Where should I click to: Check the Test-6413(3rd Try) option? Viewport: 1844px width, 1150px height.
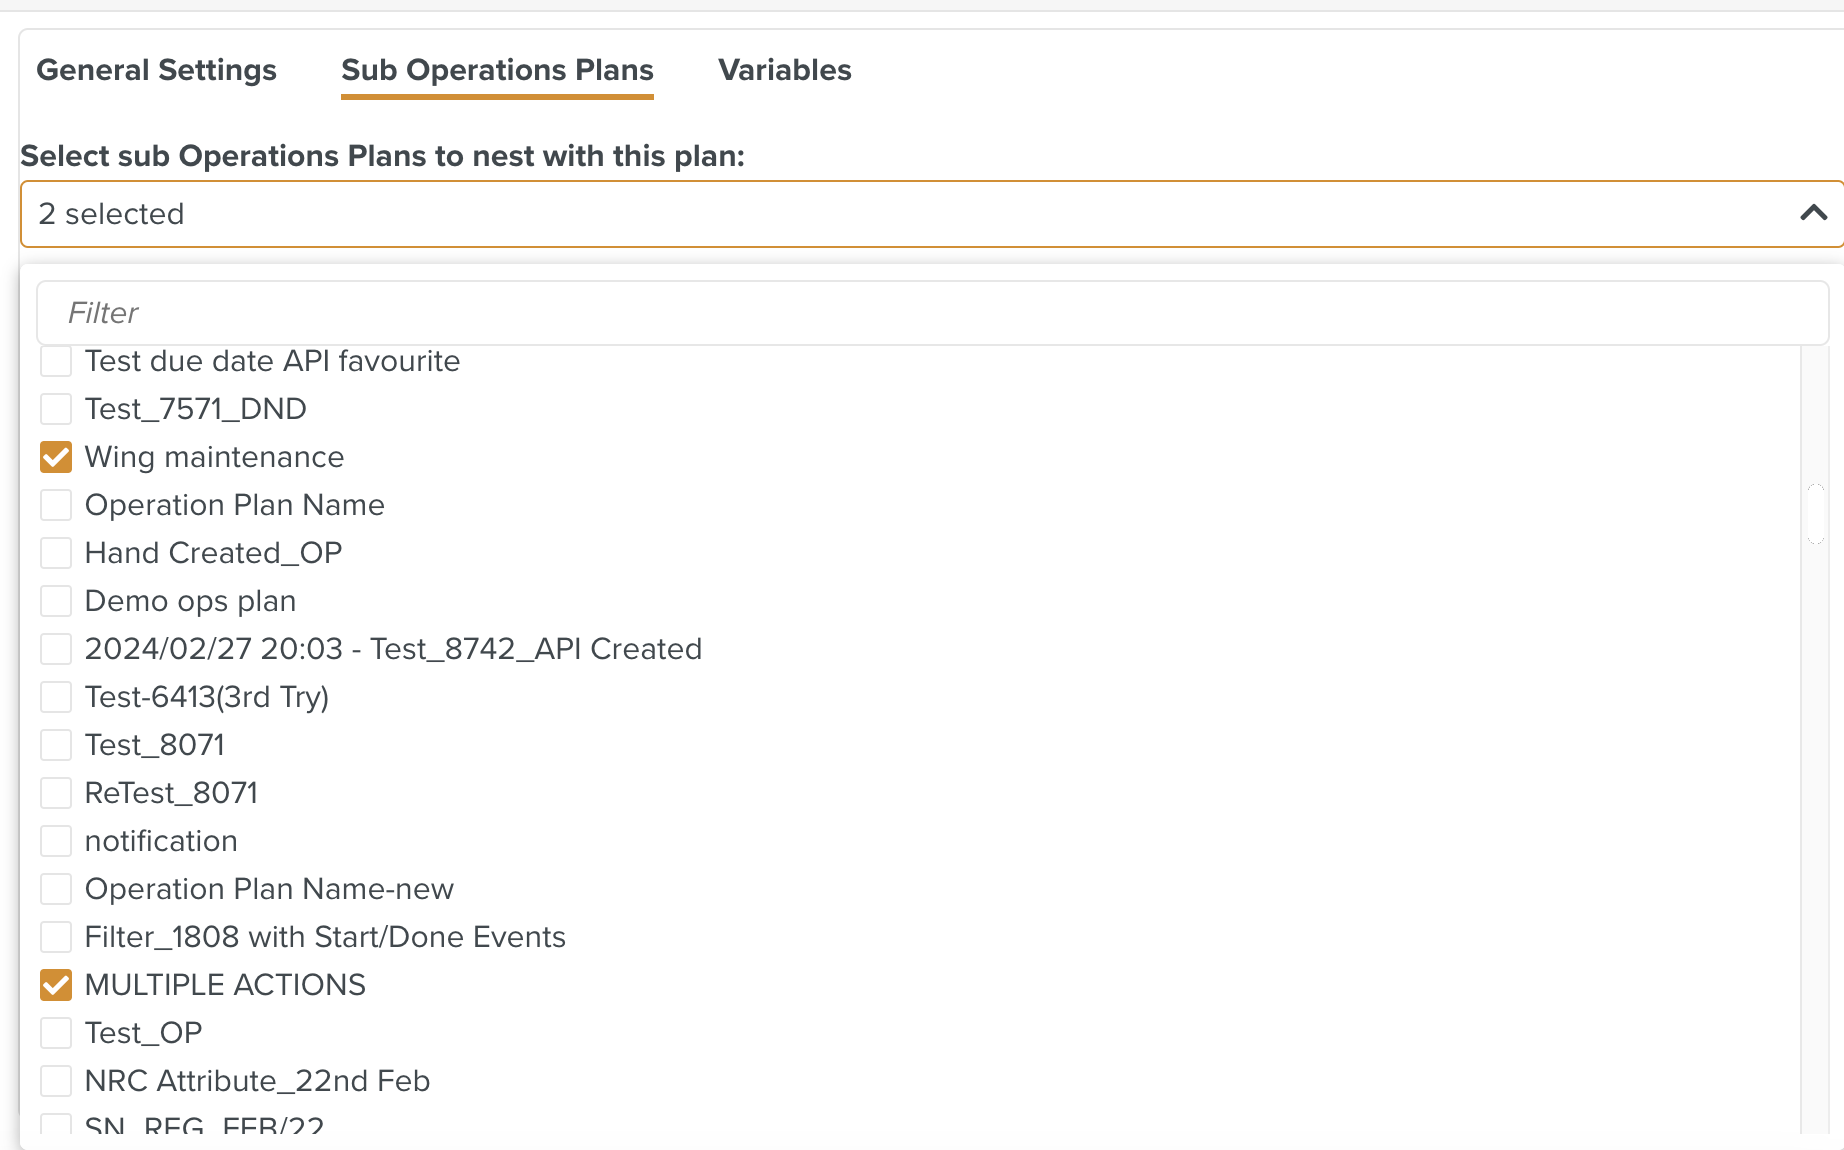55,697
